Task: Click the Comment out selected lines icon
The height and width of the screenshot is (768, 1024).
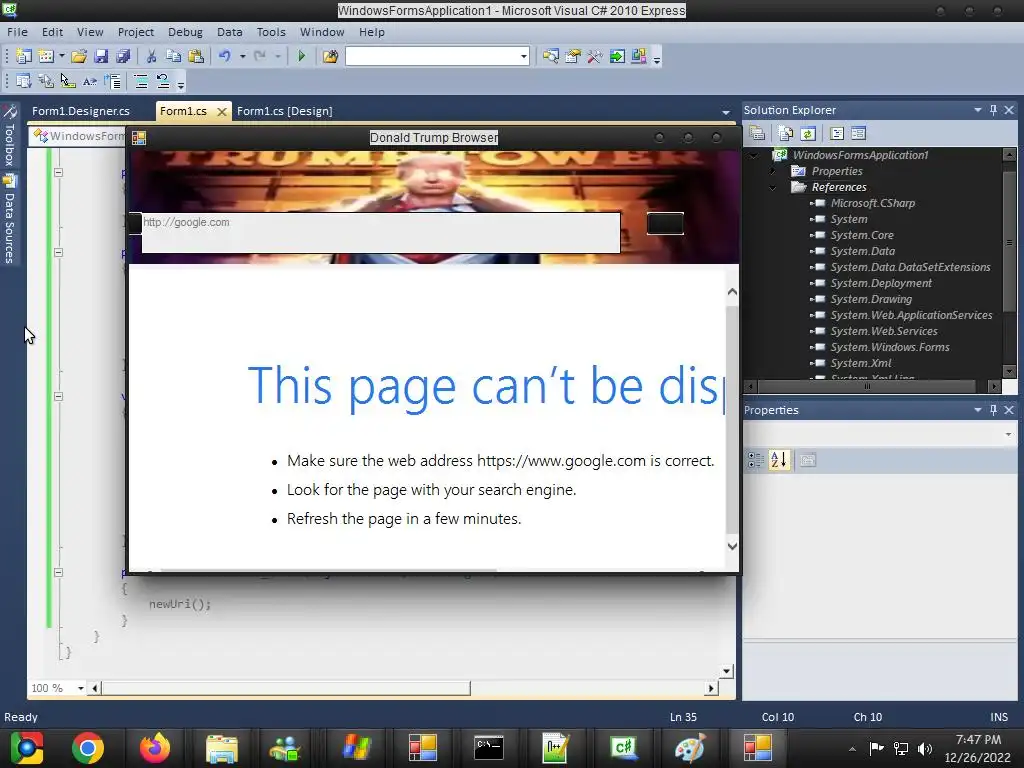Action: [140, 82]
